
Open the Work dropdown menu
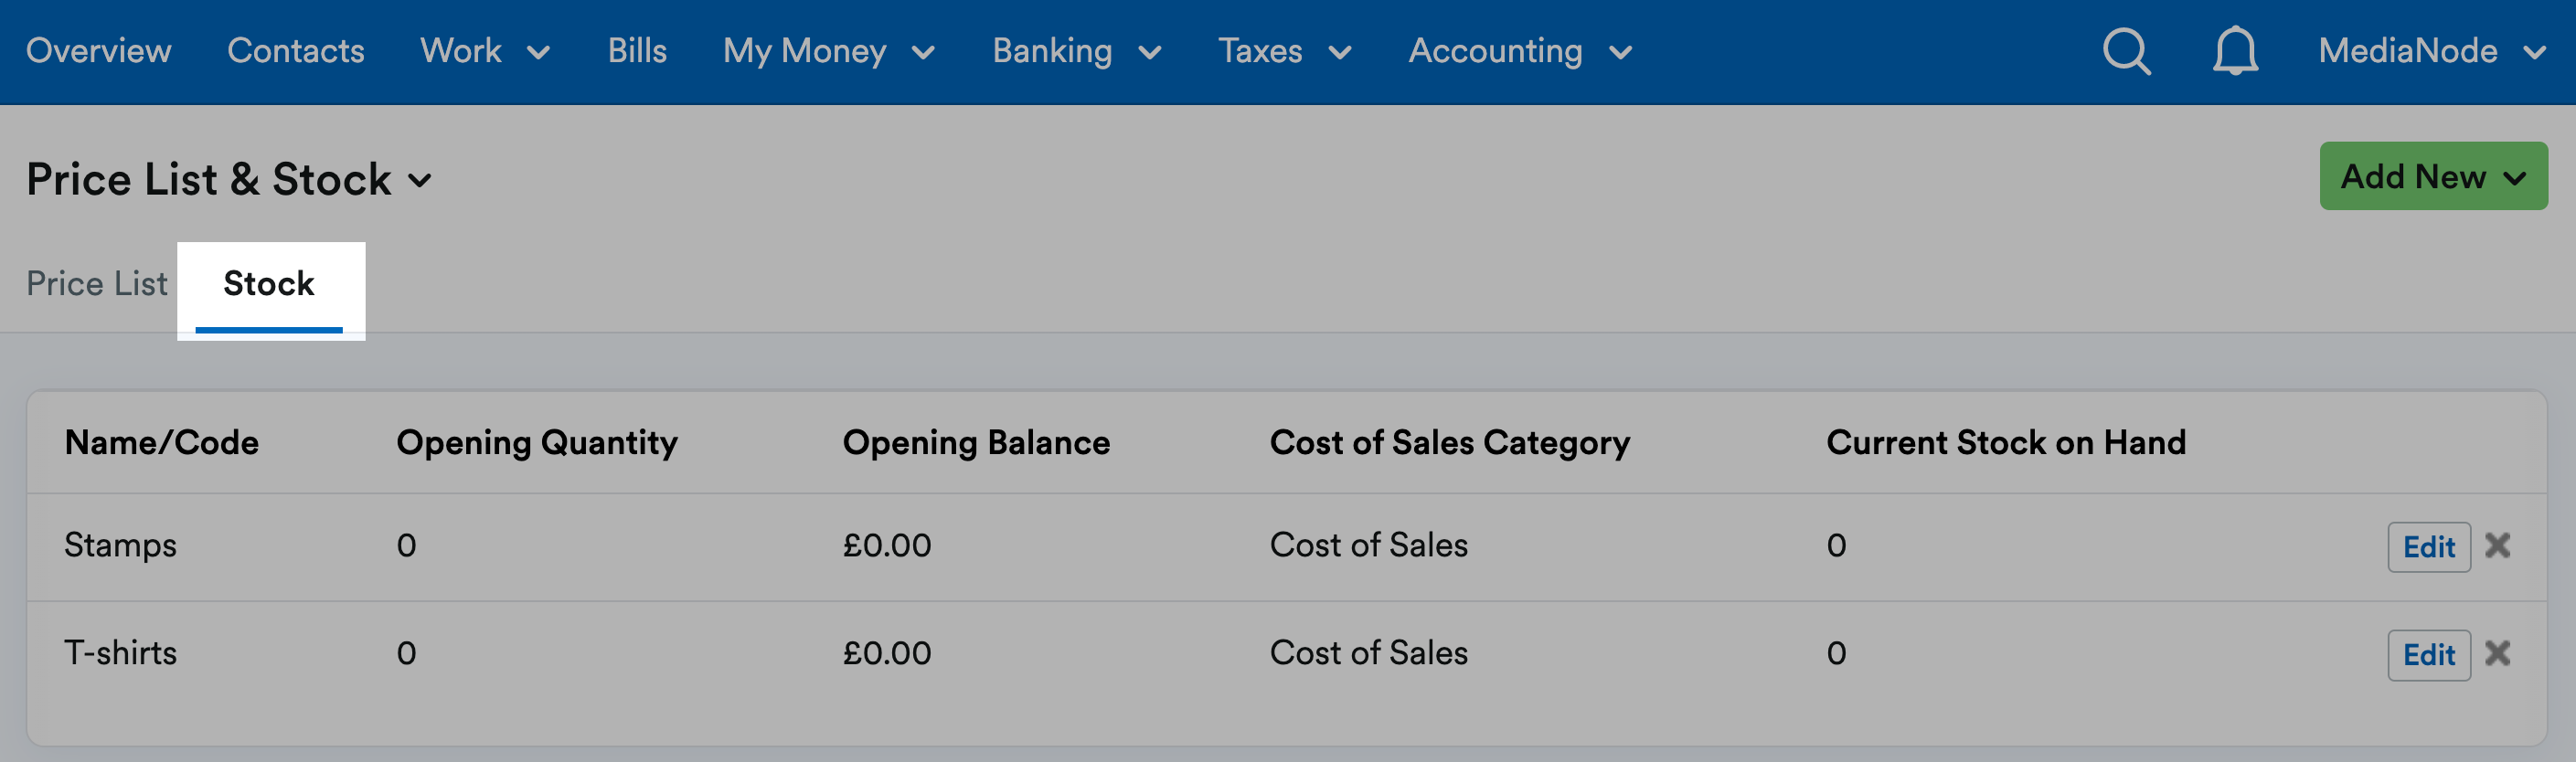click(x=485, y=51)
